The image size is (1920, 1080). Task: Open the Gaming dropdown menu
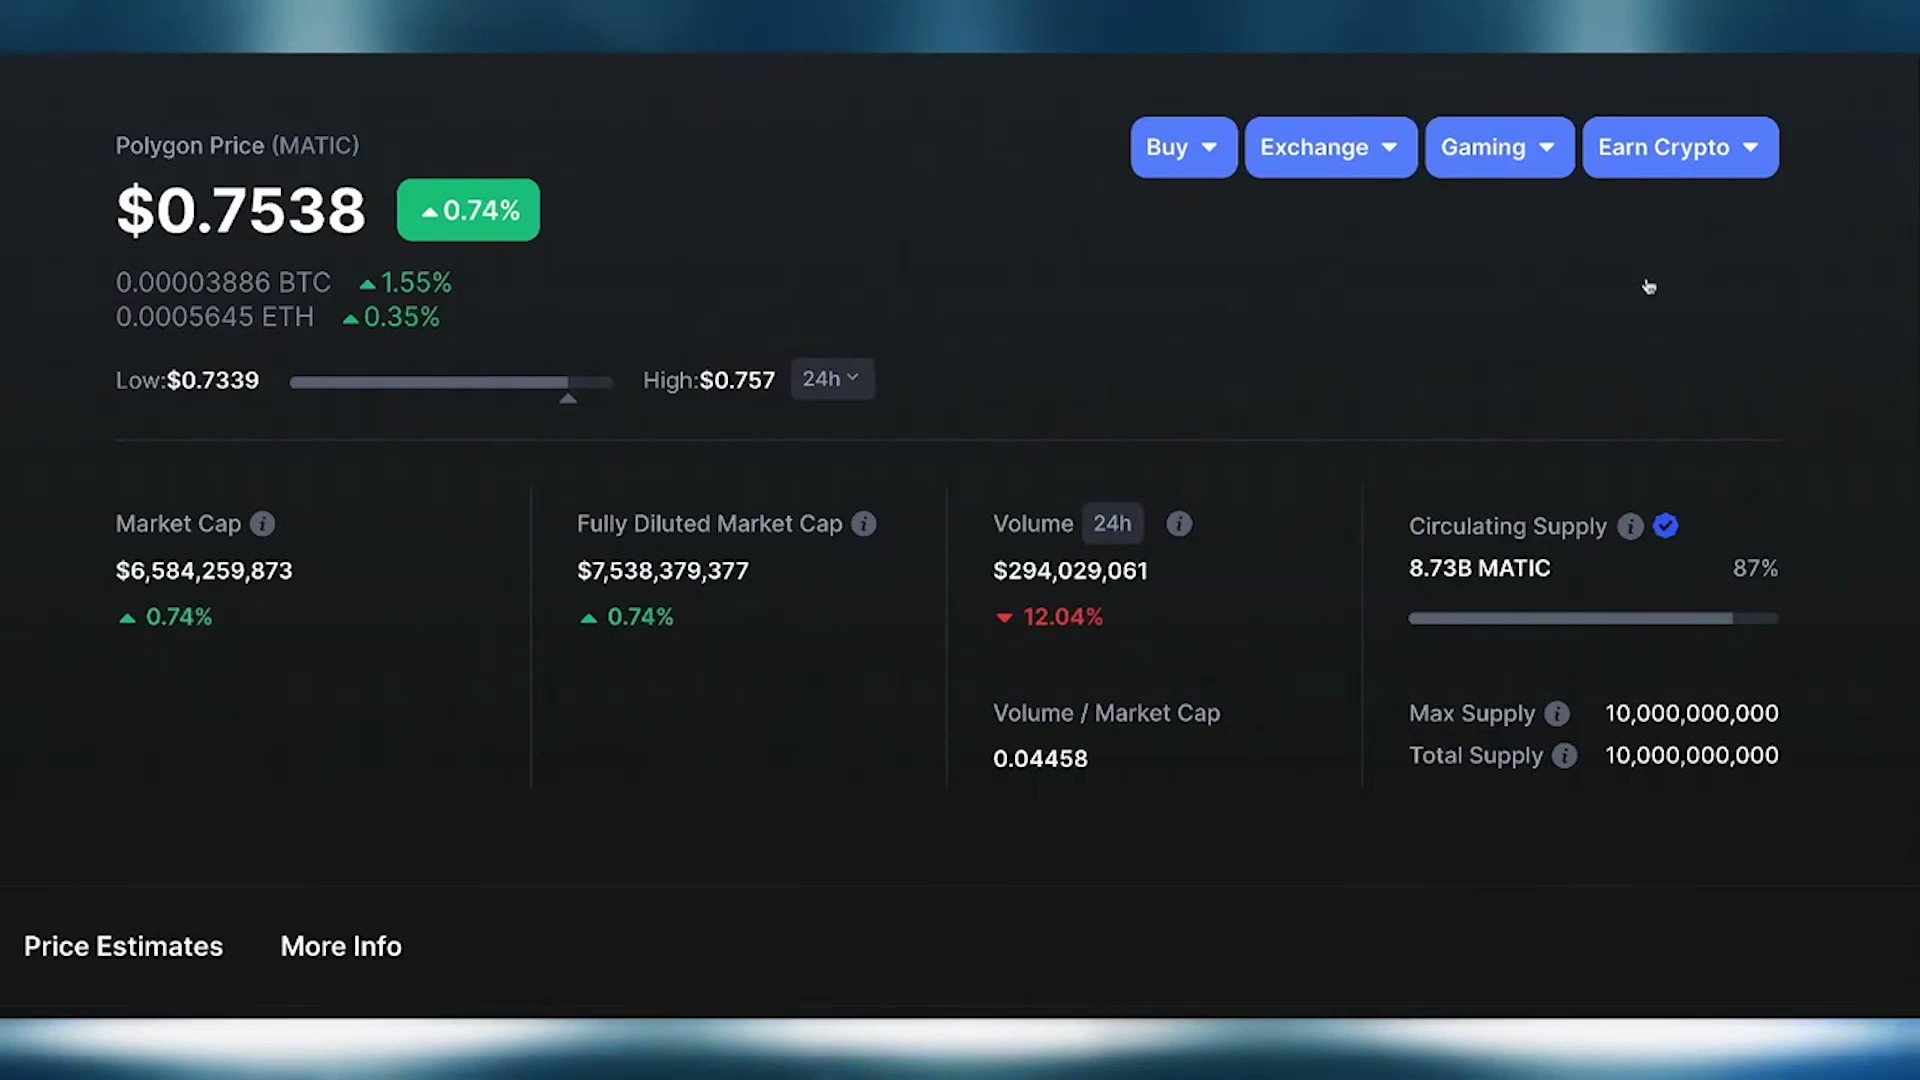click(1499, 148)
